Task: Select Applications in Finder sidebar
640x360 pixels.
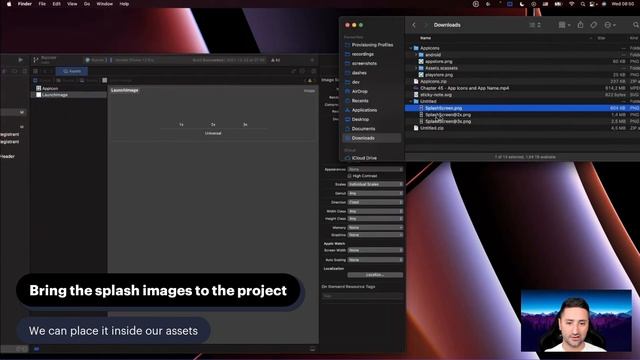Action: 364,110
